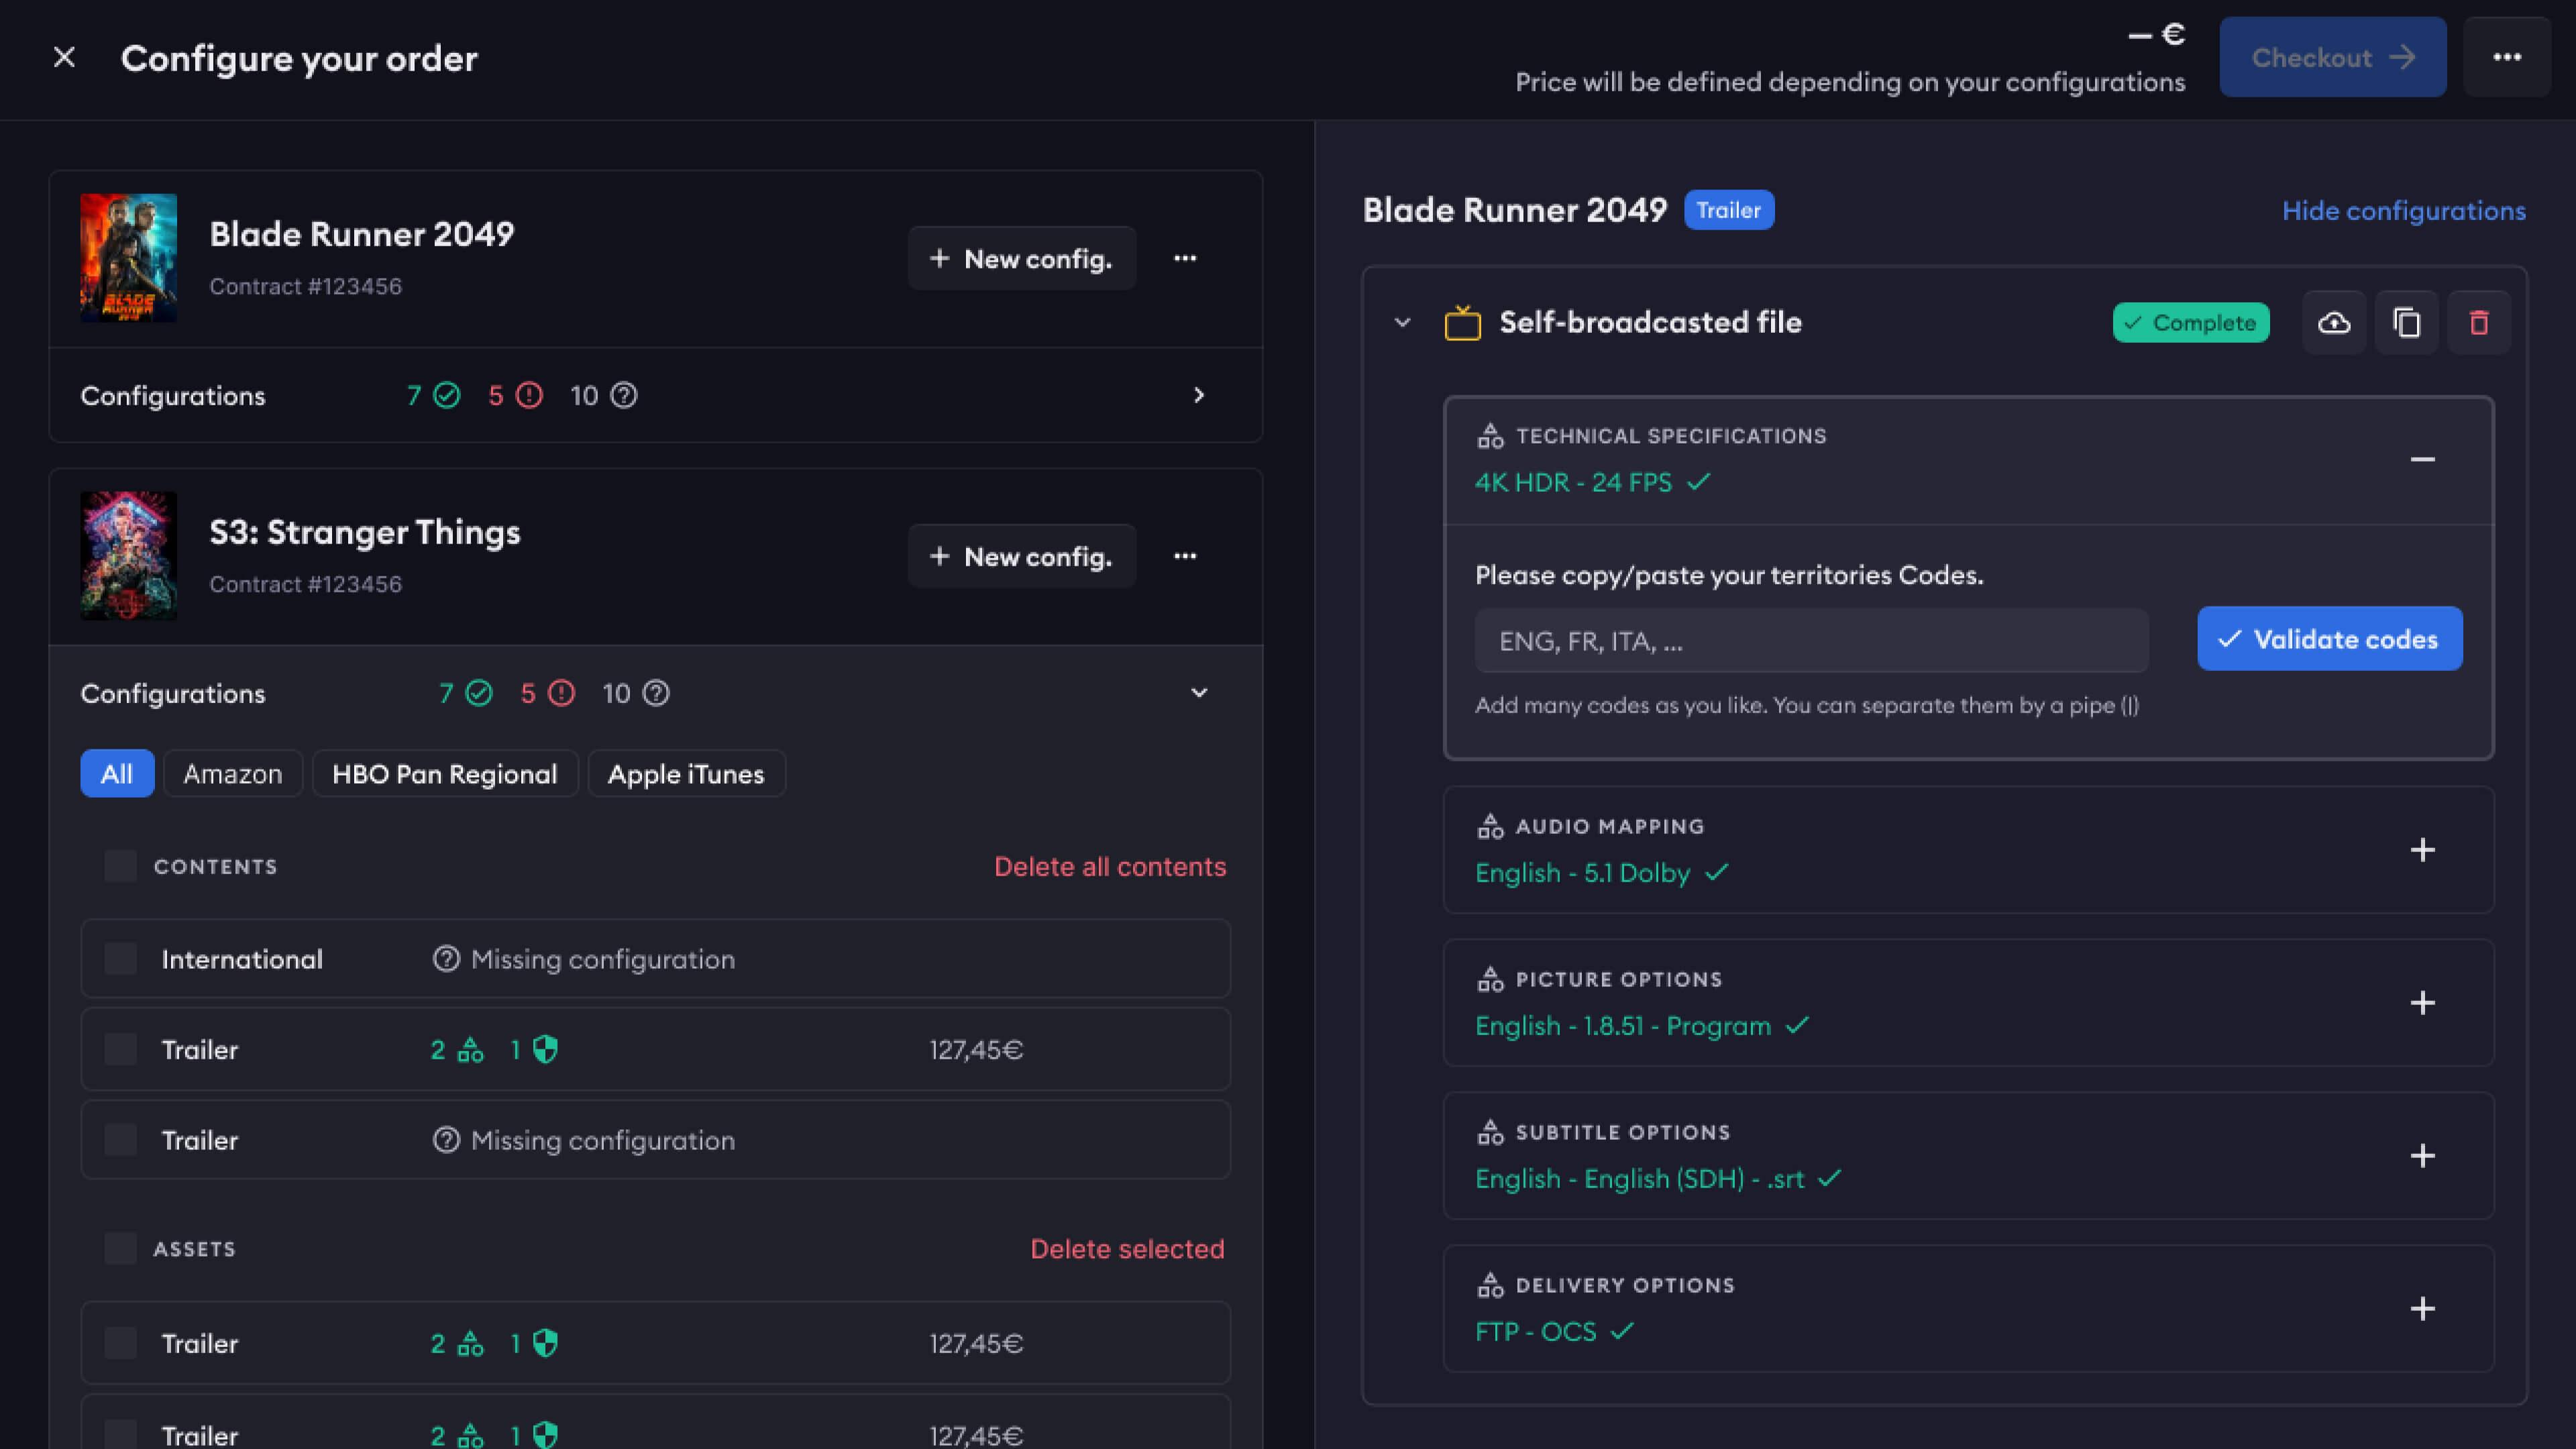Click Validate codes button
Image resolution: width=2576 pixels, height=1449 pixels.
(x=2330, y=639)
